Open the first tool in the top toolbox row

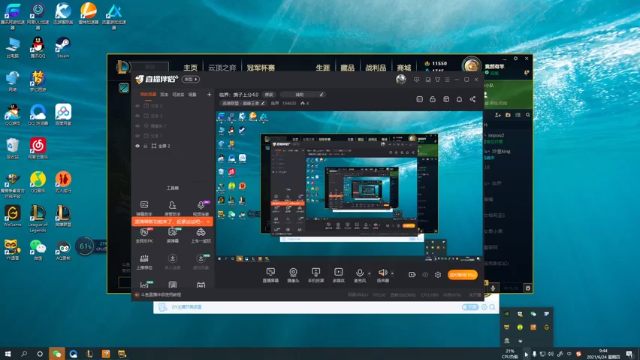144,208
